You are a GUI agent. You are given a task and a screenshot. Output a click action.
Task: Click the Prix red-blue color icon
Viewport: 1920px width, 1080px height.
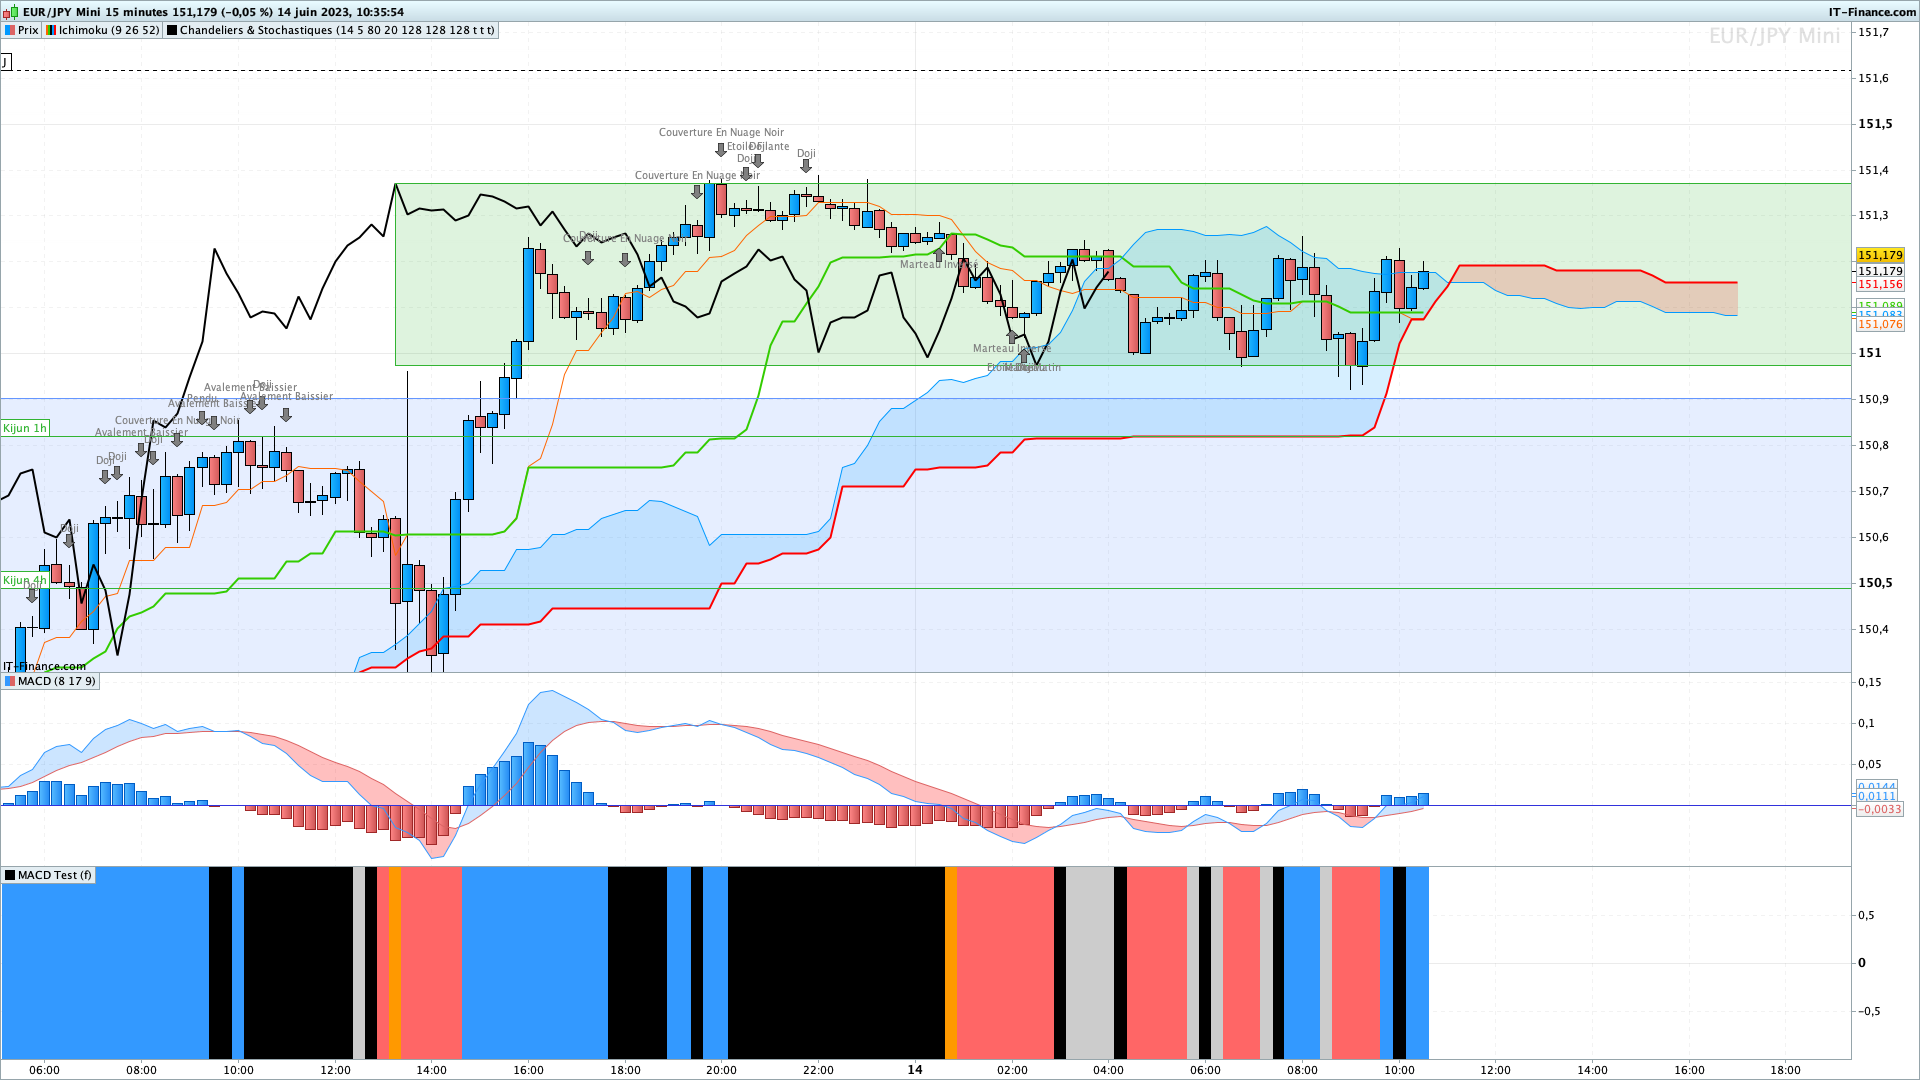pyautogui.click(x=9, y=30)
